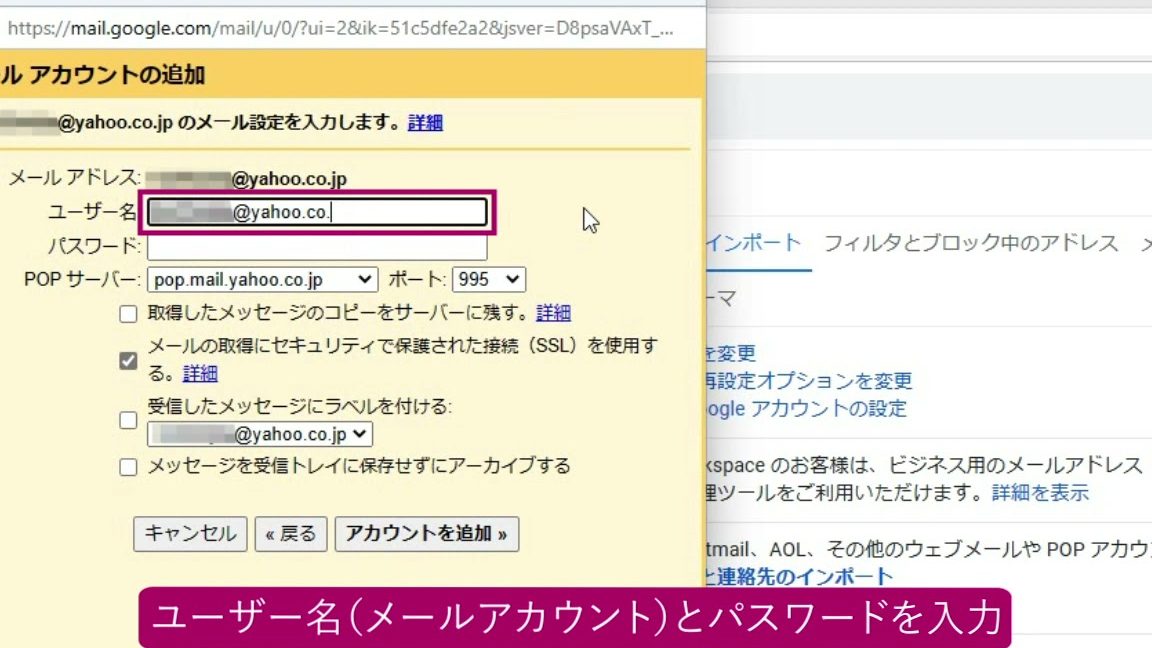Viewport: 1152px width, 648px height.
Task: Focus the password (パスワード) field
Action: [x=317, y=247]
